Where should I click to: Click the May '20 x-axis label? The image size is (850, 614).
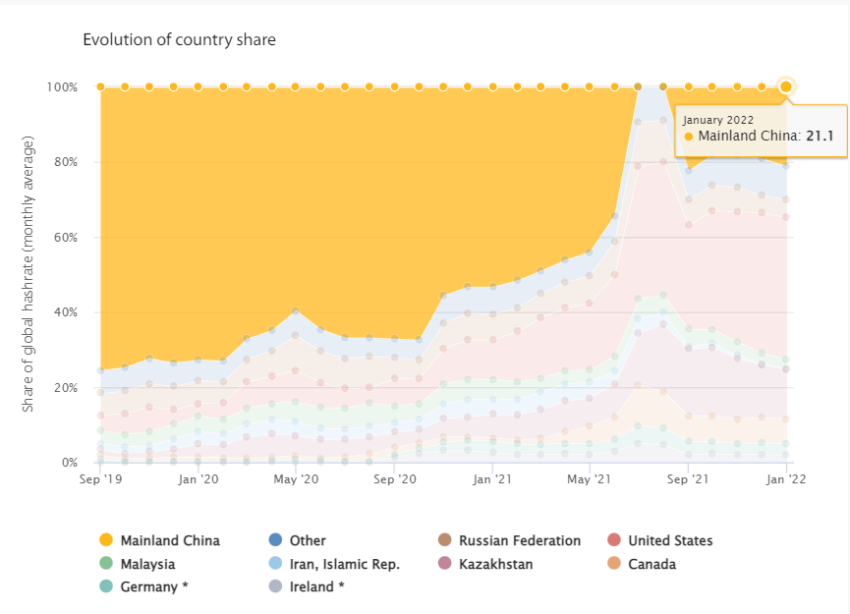coord(296,479)
